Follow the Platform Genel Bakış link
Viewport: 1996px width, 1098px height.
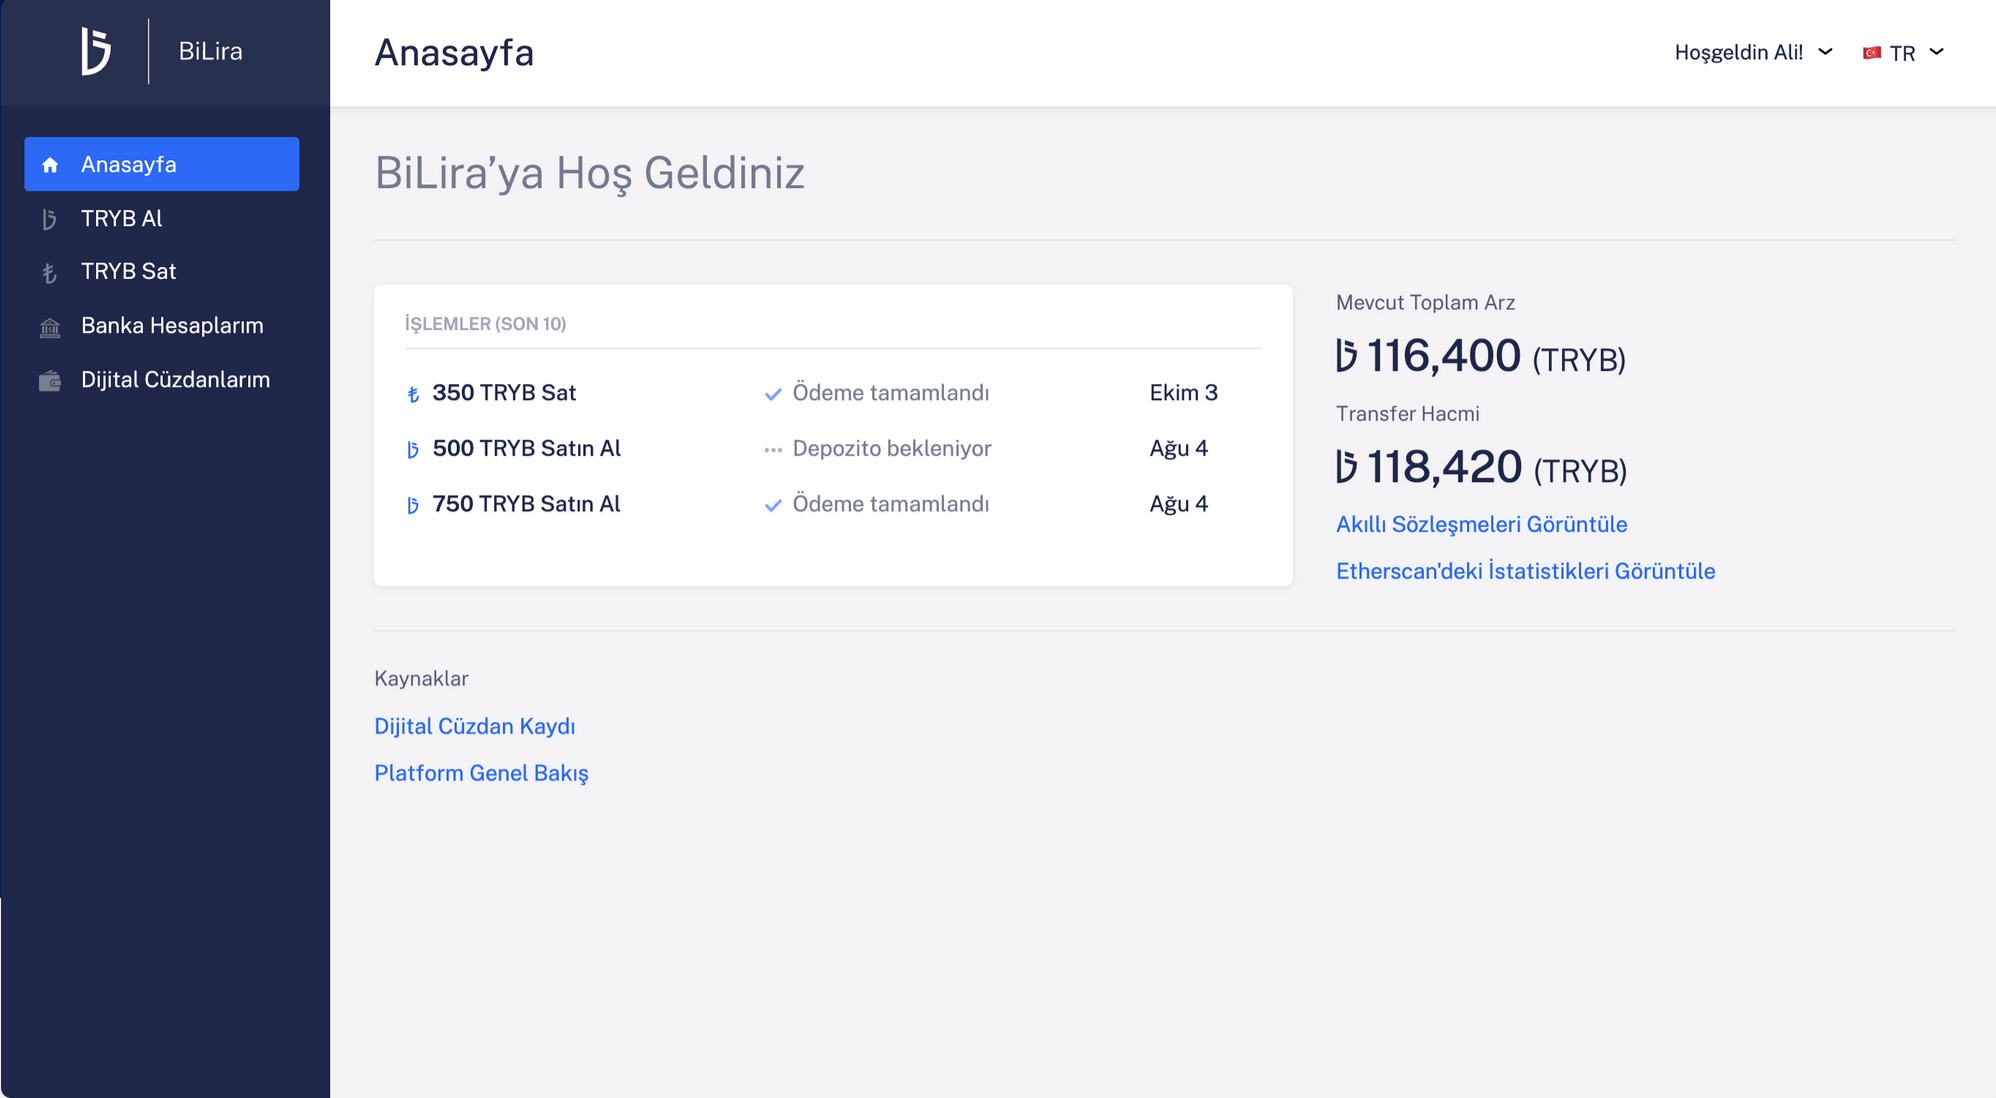[x=481, y=773]
